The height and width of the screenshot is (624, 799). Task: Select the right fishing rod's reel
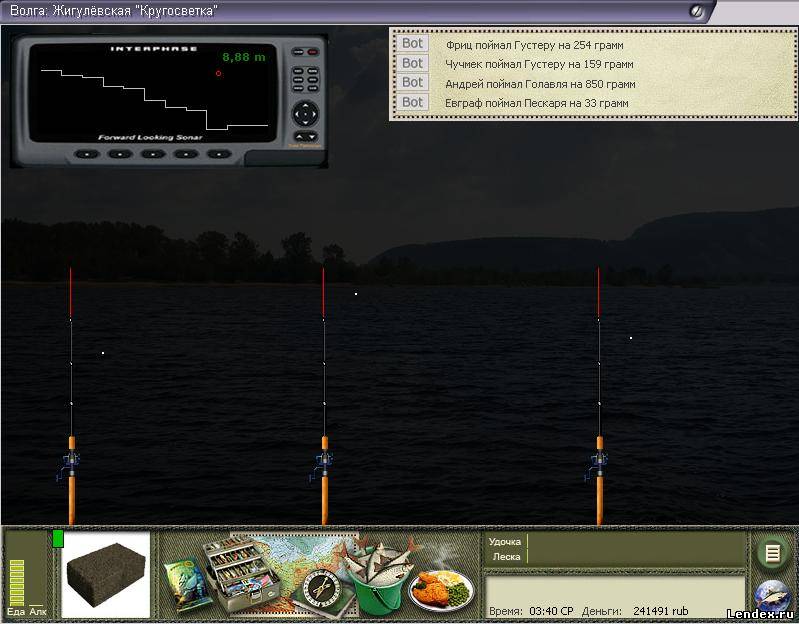pyautogui.click(x=597, y=465)
